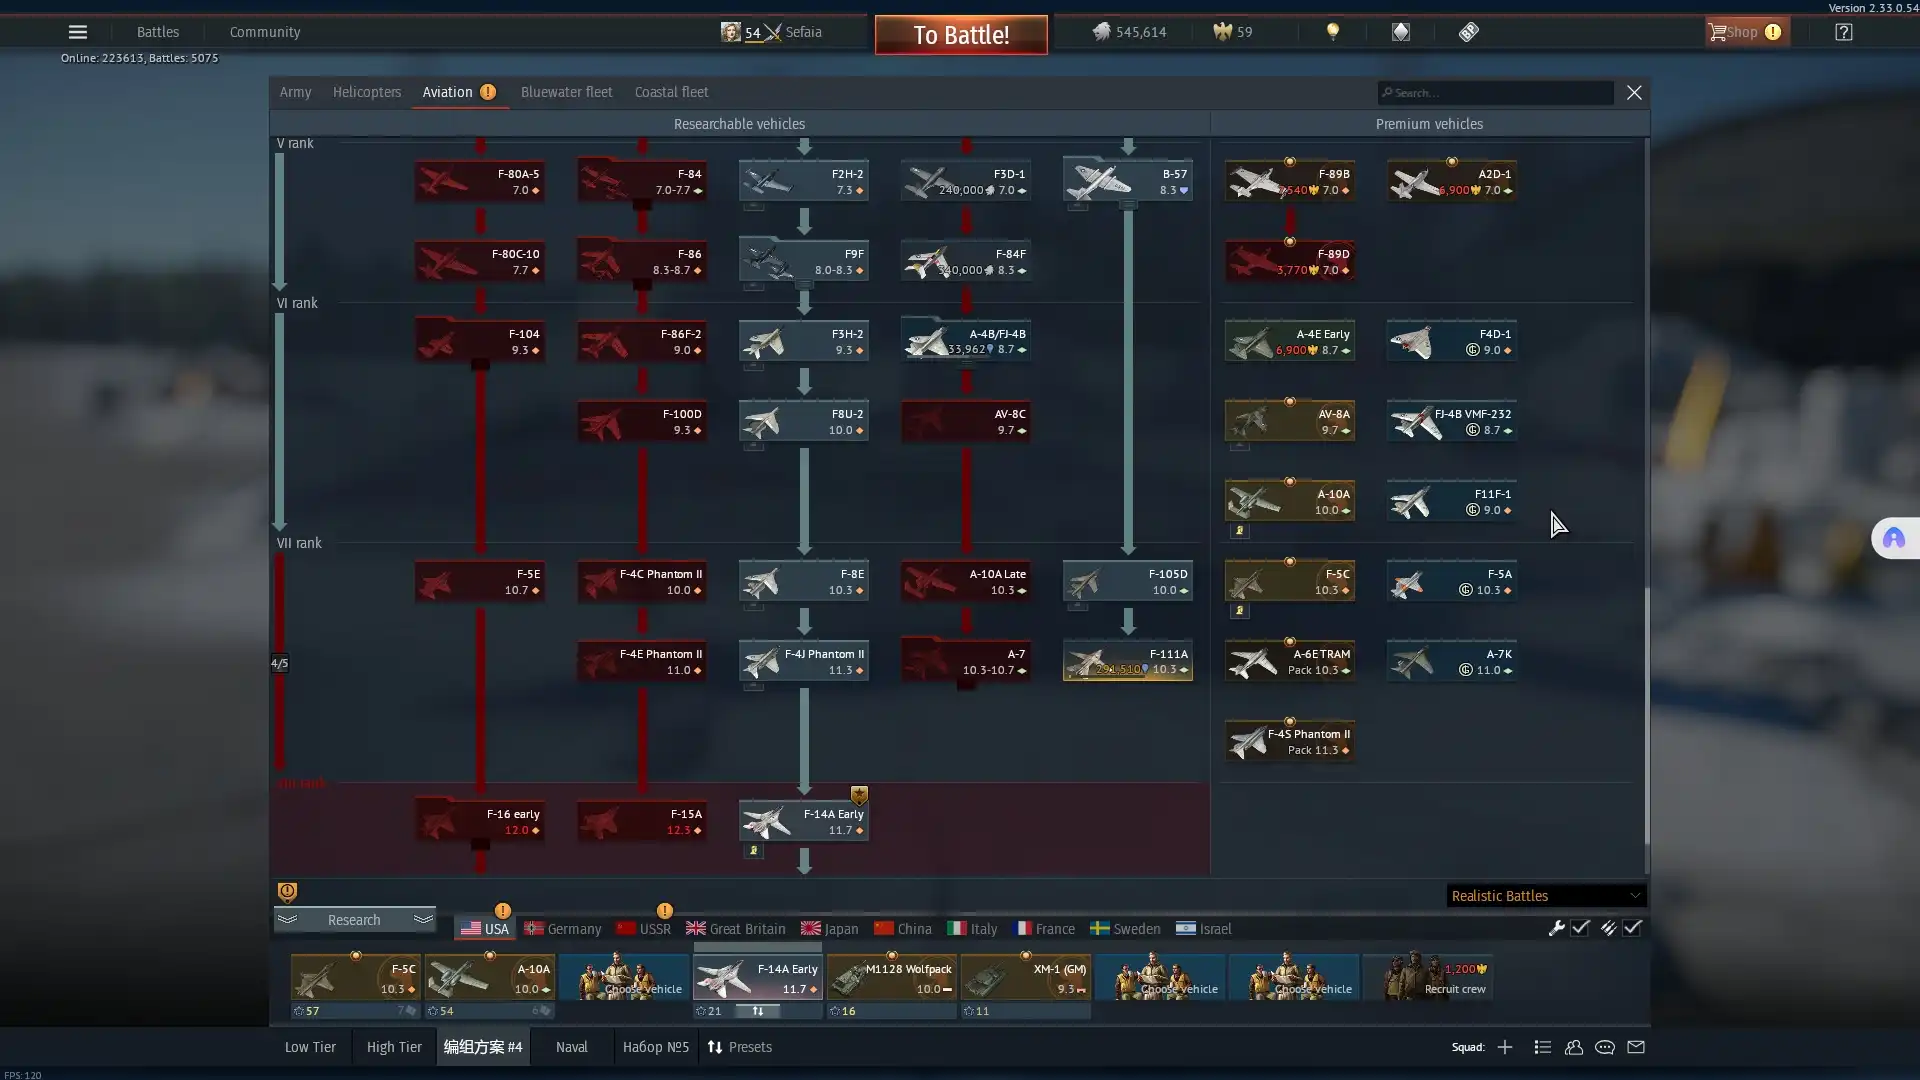Select the USA nation flag
Screen dimensions: 1920x1080
(485, 929)
